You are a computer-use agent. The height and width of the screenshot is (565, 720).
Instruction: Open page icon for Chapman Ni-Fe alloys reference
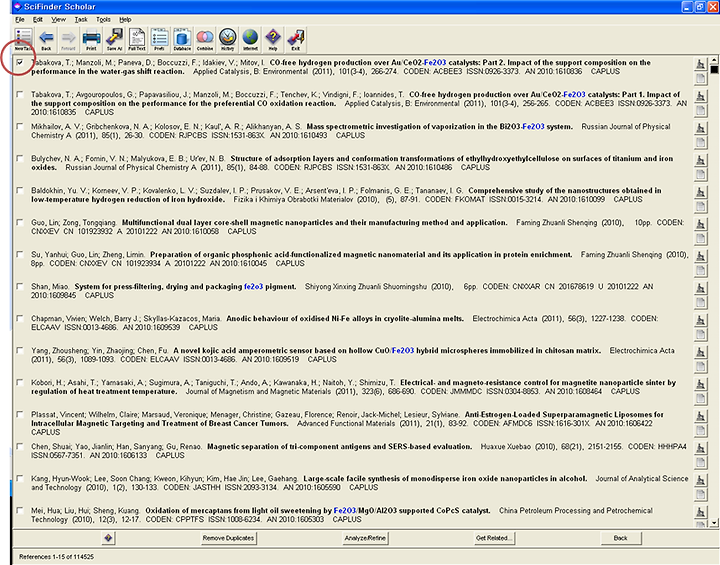[700, 334]
